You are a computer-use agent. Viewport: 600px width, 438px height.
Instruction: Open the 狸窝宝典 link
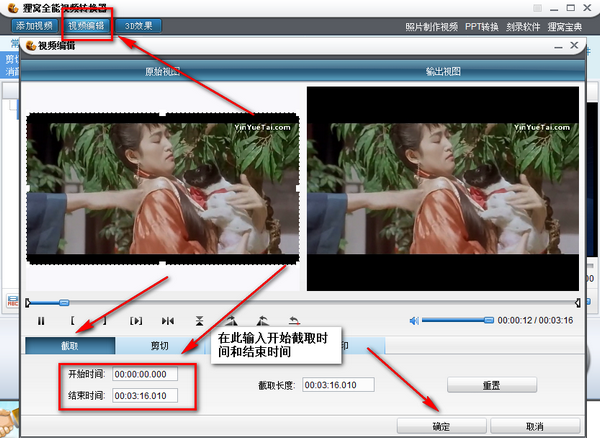[565, 27]
